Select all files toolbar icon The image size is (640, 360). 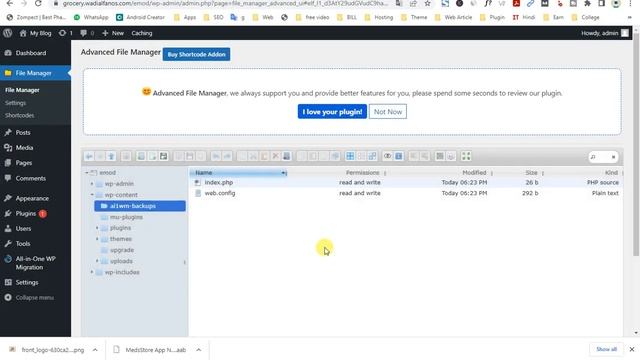coord(350,156)
